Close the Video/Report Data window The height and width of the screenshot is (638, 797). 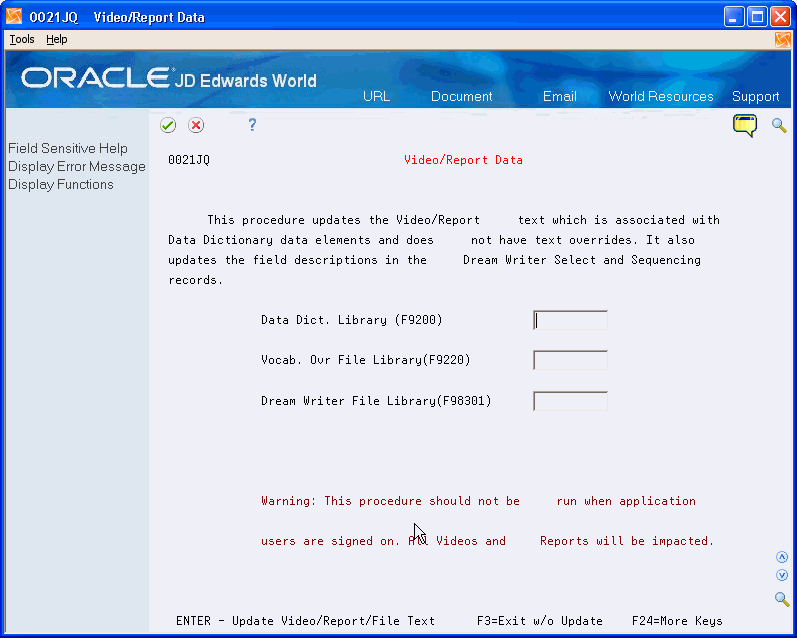click(780, 17)
